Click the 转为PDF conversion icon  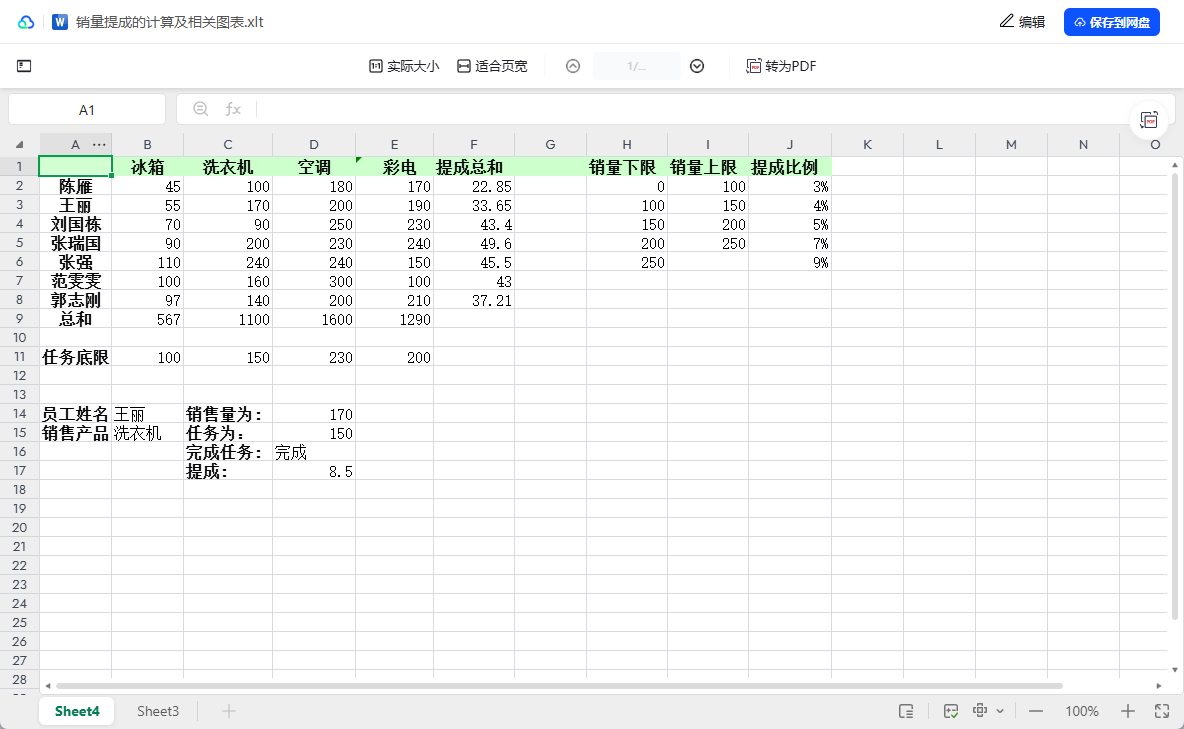[782, 66]
